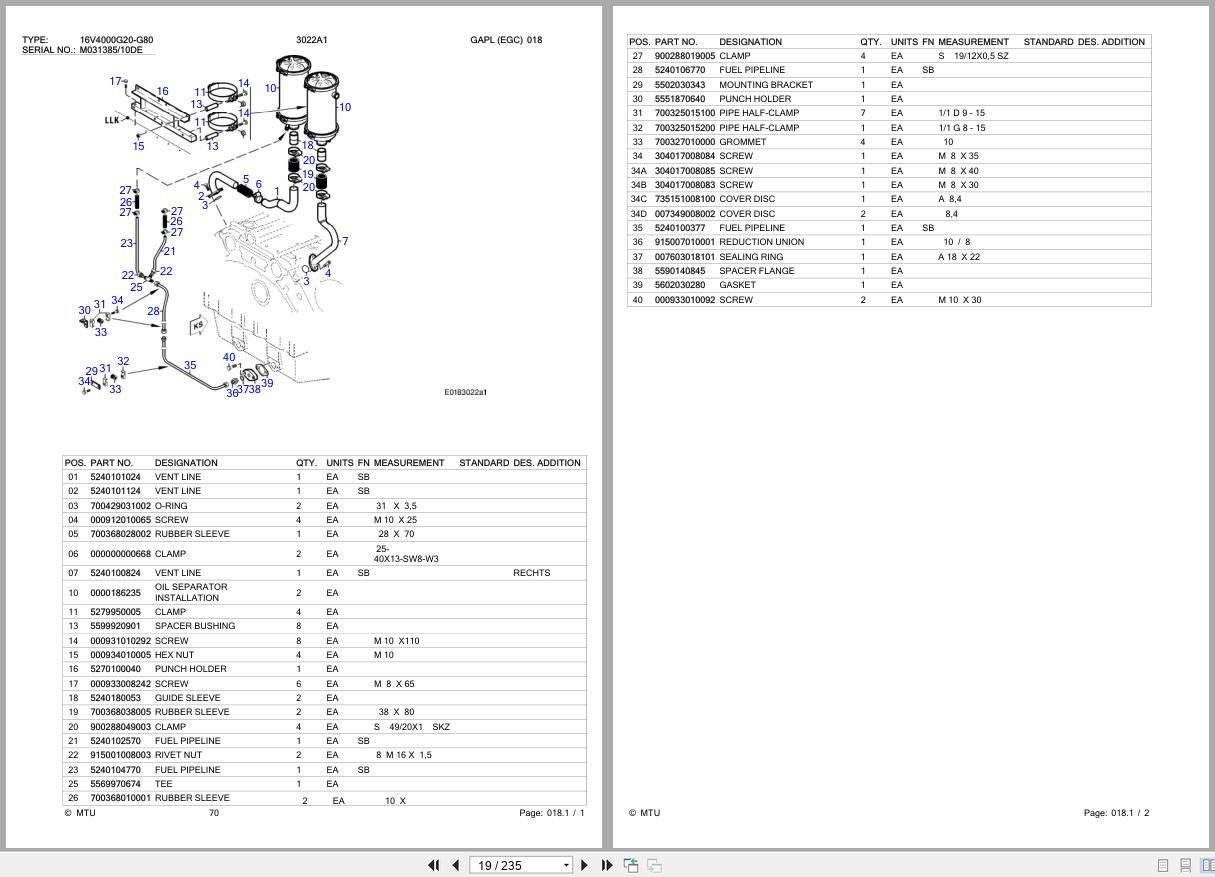Click callout 35 on parts diagram
The height and width of the screenshot is (877, 1215).
(x=190, y=365)
